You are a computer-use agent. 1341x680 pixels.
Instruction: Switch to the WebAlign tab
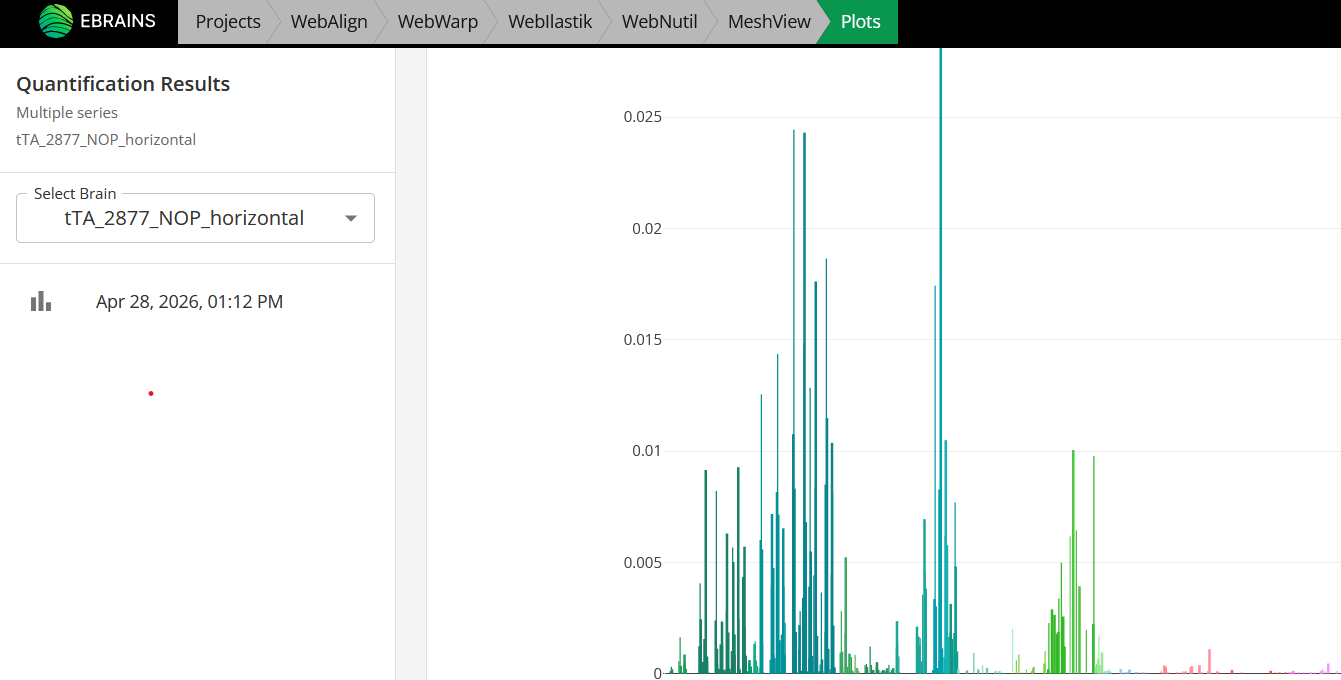pos(329,22)
